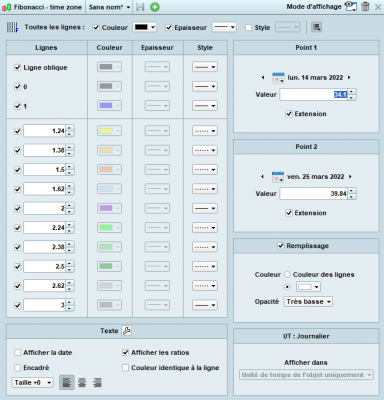Click the UT : Journalier header

point(306,336)
